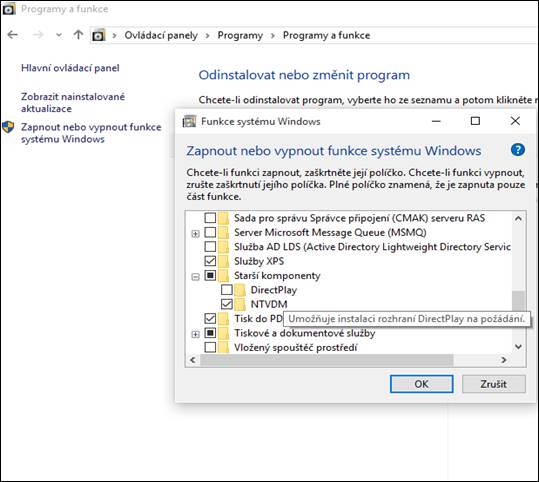Viewport: 539px width, 482px height.
Task: Expand chevron before Ovládací panely breadcrumb
Action: 114,36
